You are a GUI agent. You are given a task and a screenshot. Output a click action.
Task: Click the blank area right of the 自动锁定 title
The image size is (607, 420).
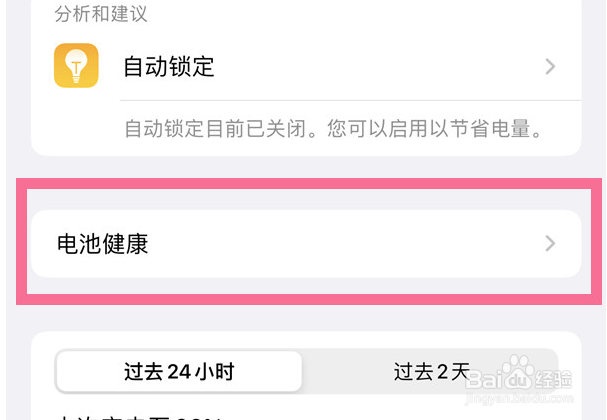[380, 67]
